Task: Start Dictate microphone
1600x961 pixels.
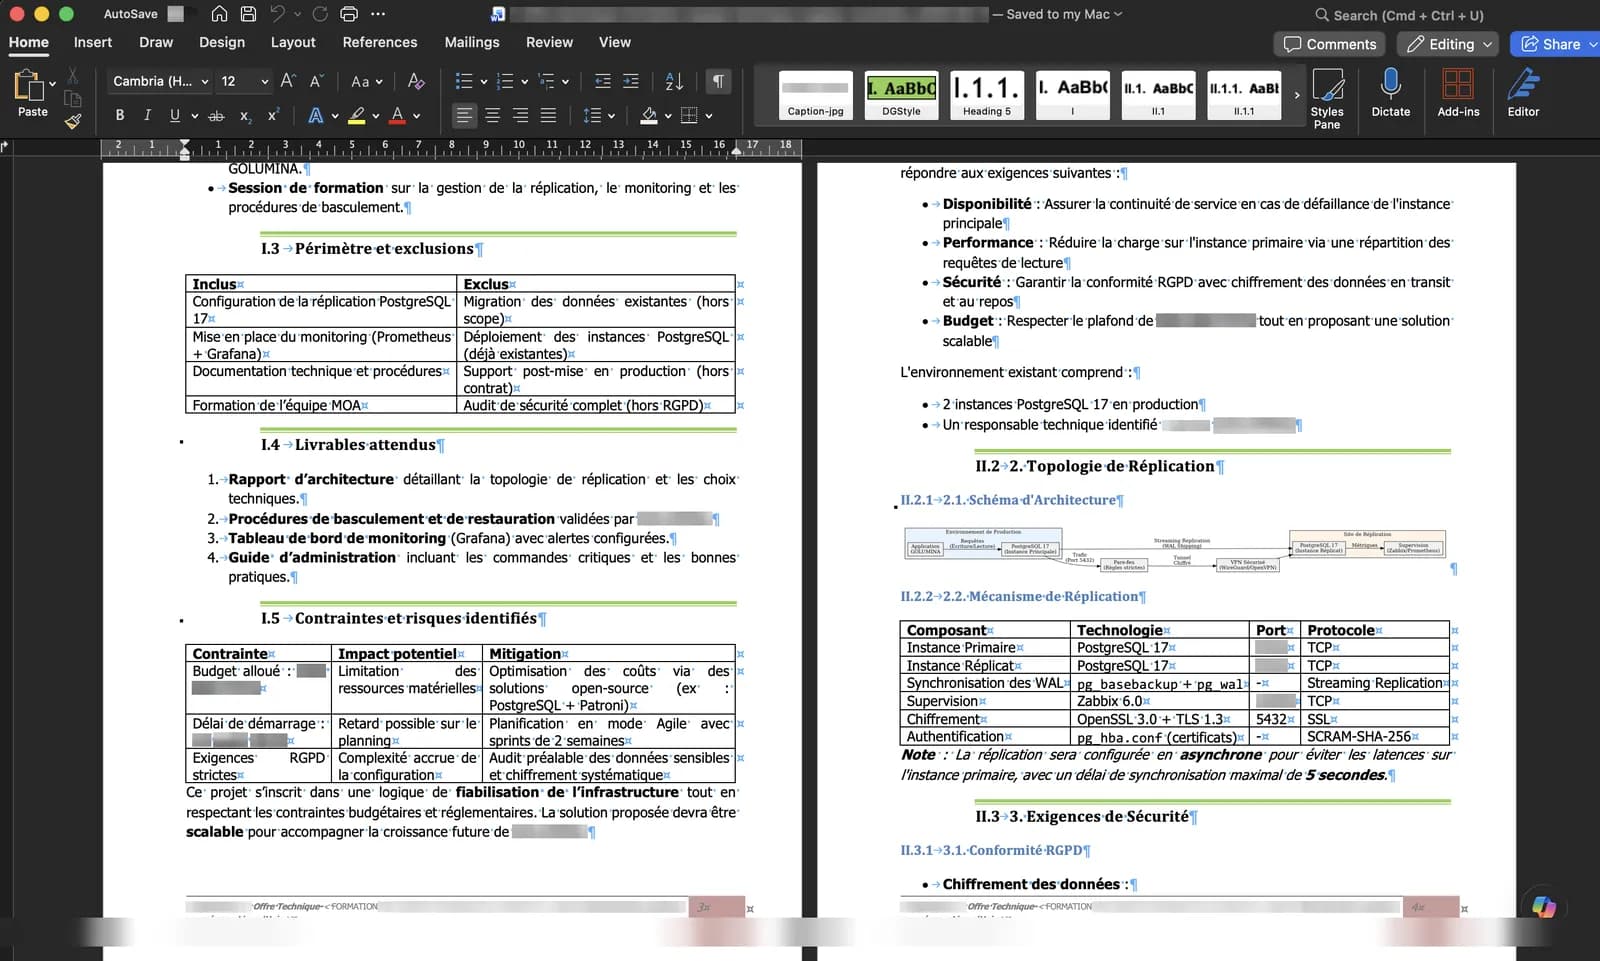Action: pos(1390,93)
